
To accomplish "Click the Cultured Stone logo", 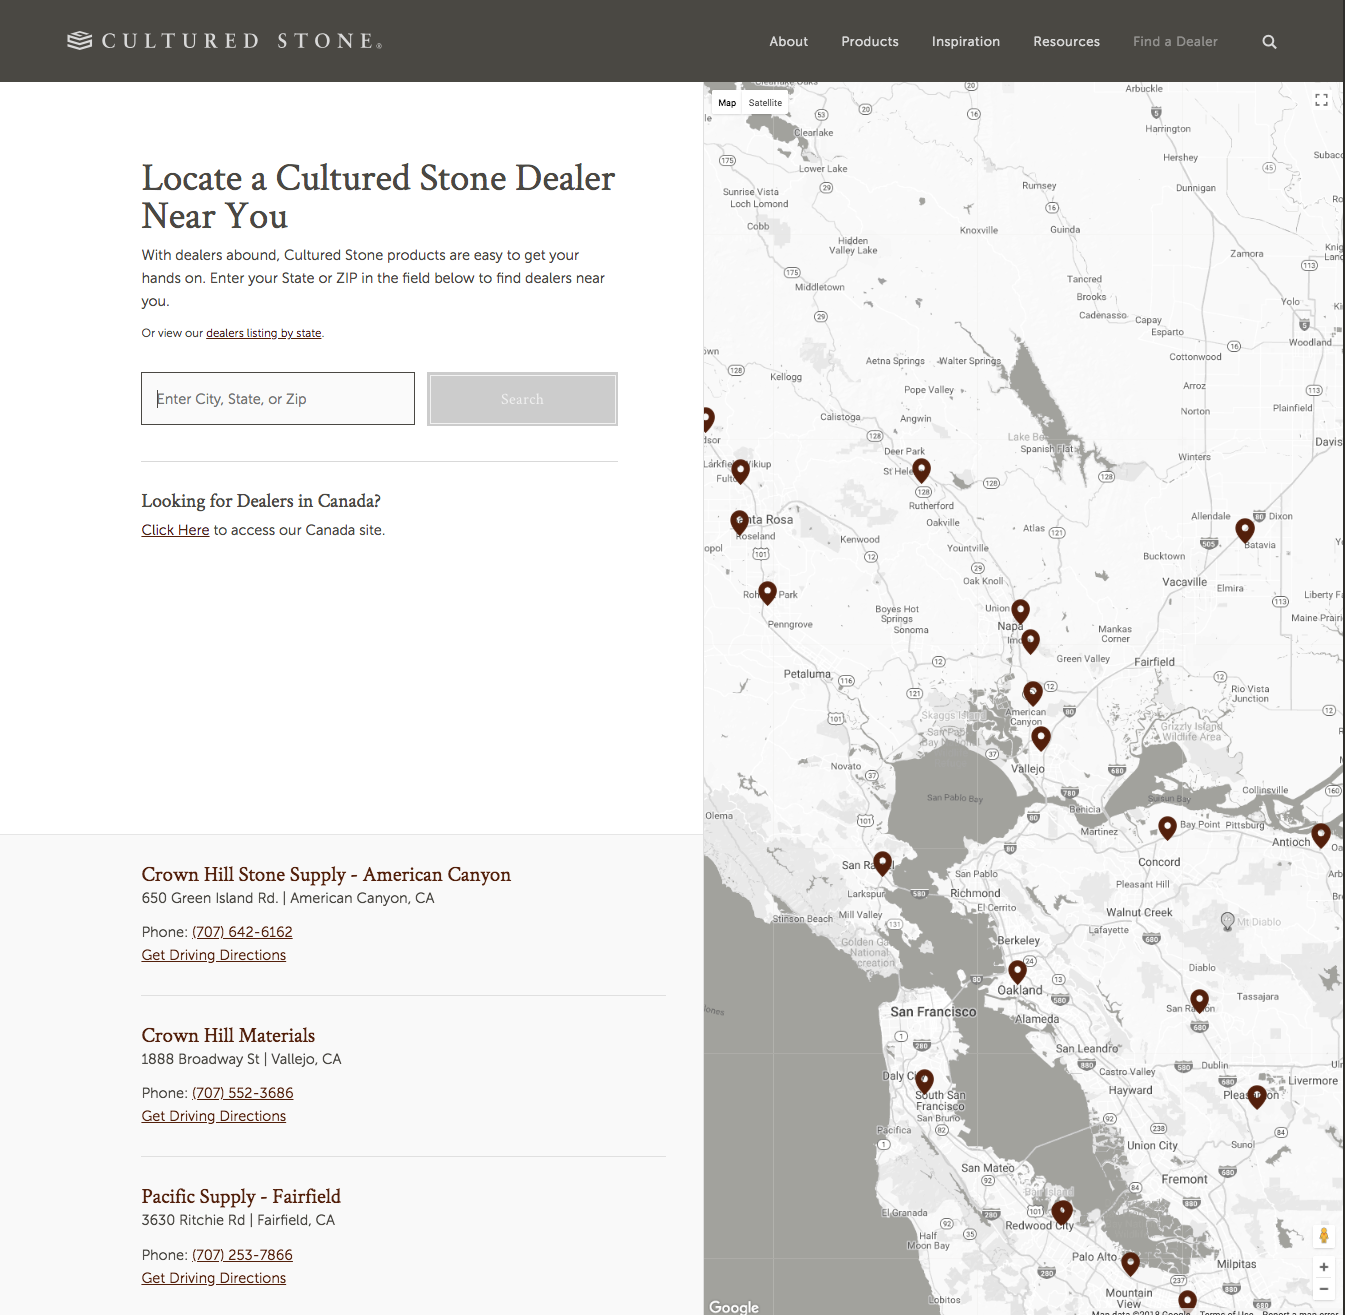I will 225,41.
